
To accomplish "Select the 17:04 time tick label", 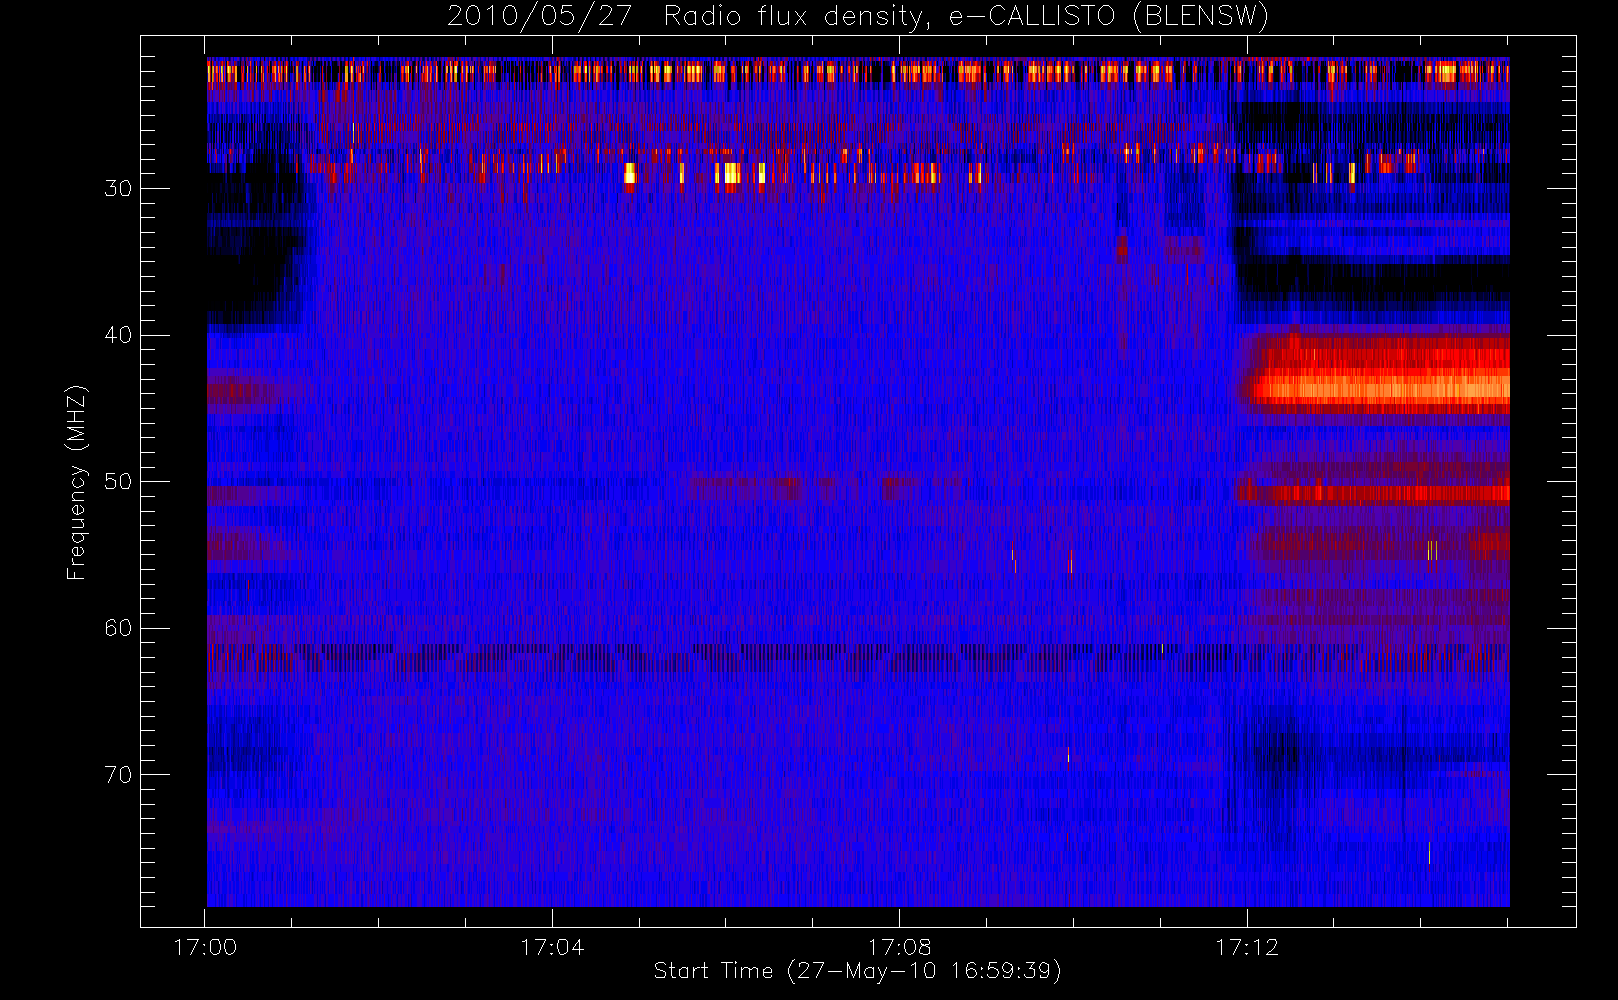I will (552, 947).
